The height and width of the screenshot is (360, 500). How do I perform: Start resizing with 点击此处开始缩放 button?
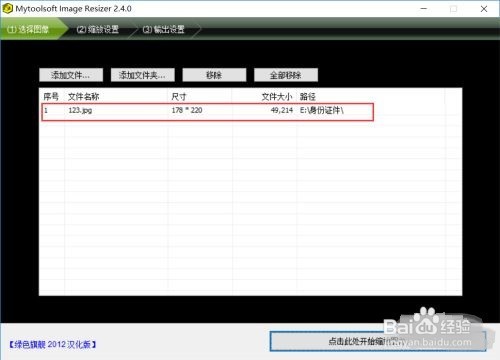(x=378, y=341)
